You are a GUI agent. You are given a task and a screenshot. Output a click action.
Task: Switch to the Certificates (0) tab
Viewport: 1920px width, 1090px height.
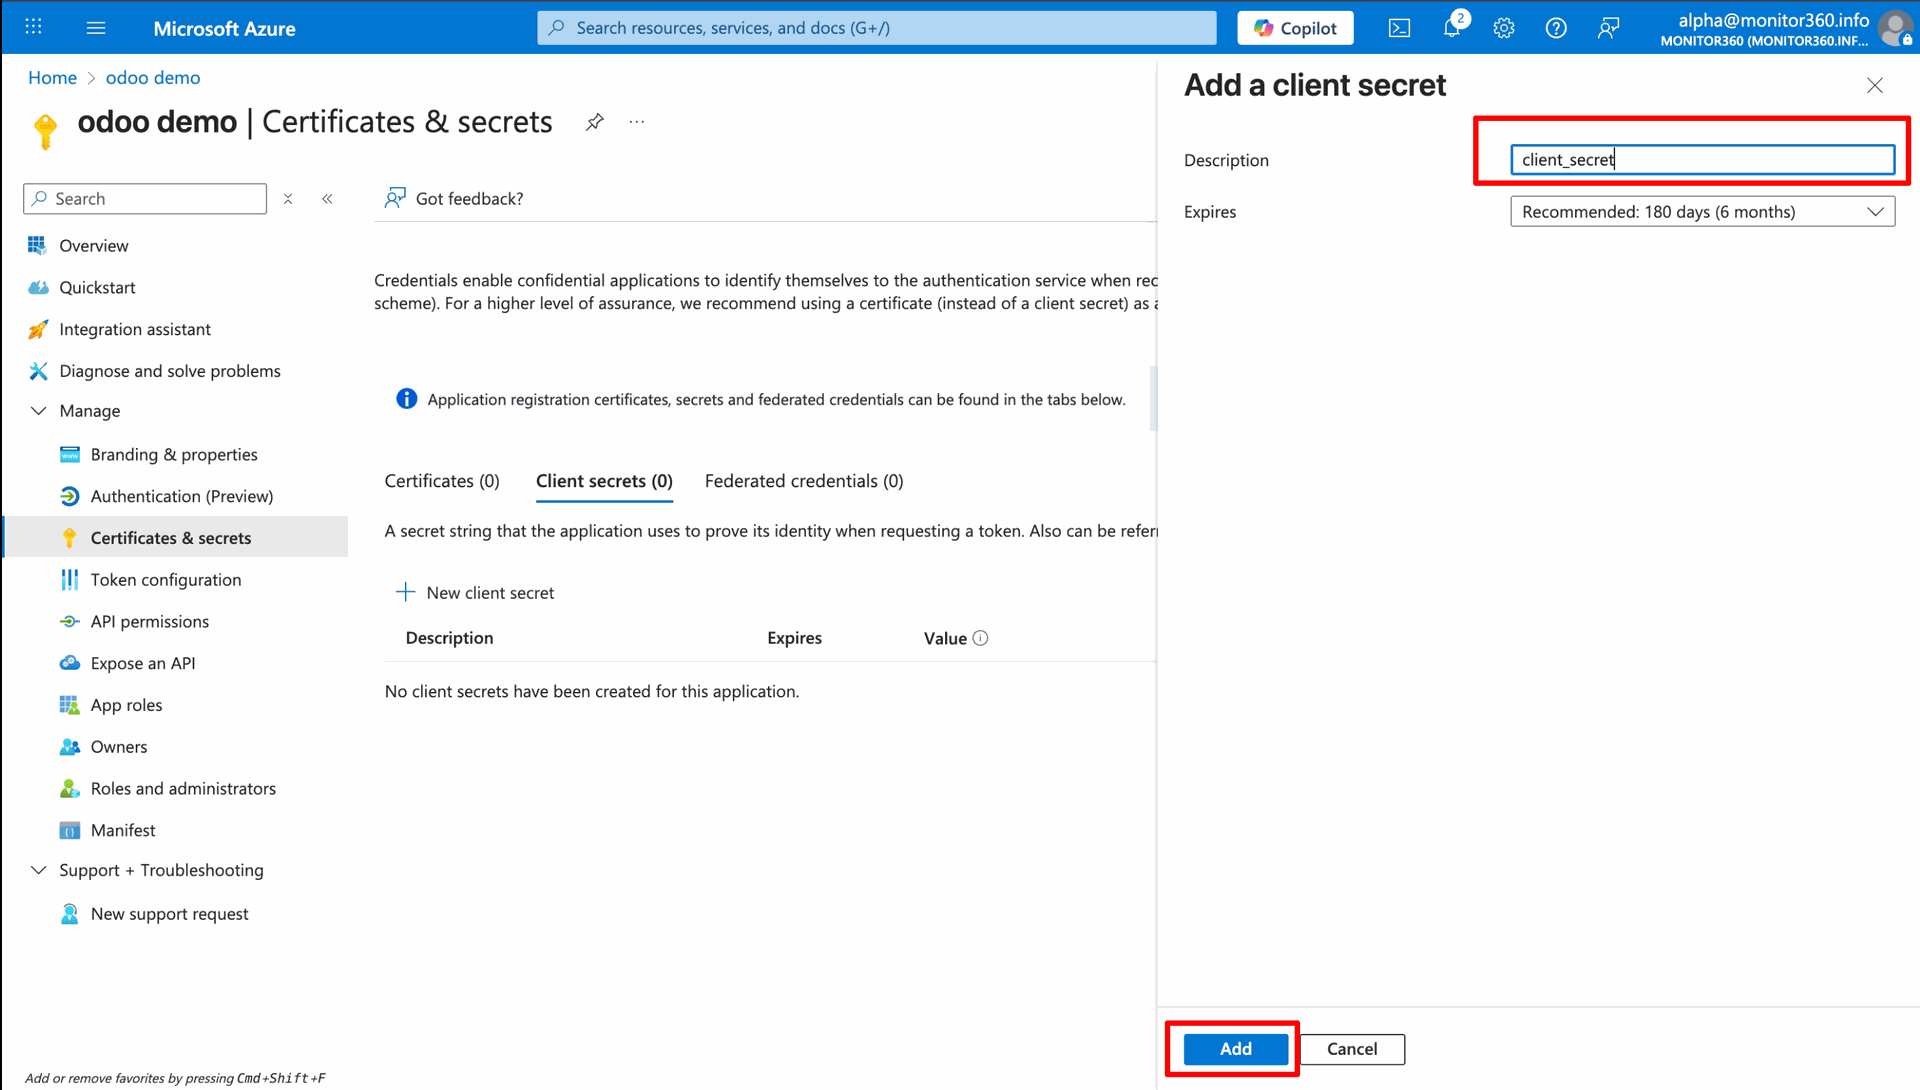tap(442, 481)
